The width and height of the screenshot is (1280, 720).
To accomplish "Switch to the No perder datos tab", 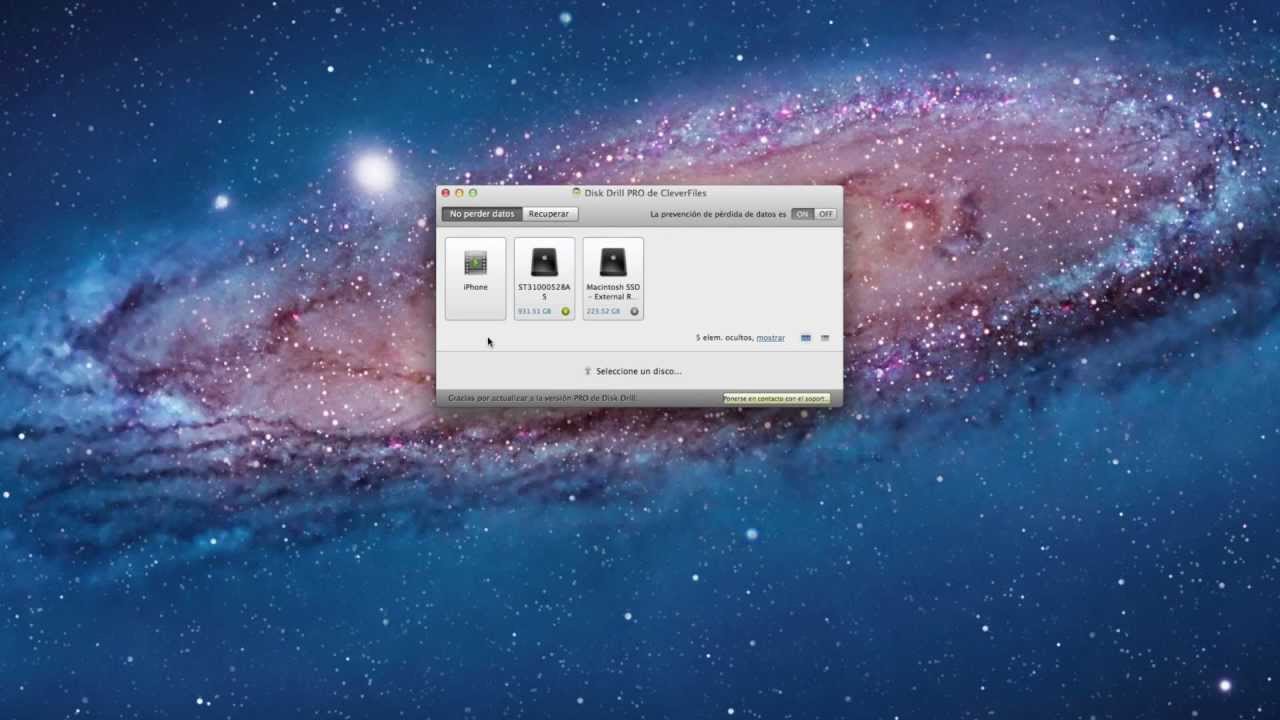I will point(482,214).
